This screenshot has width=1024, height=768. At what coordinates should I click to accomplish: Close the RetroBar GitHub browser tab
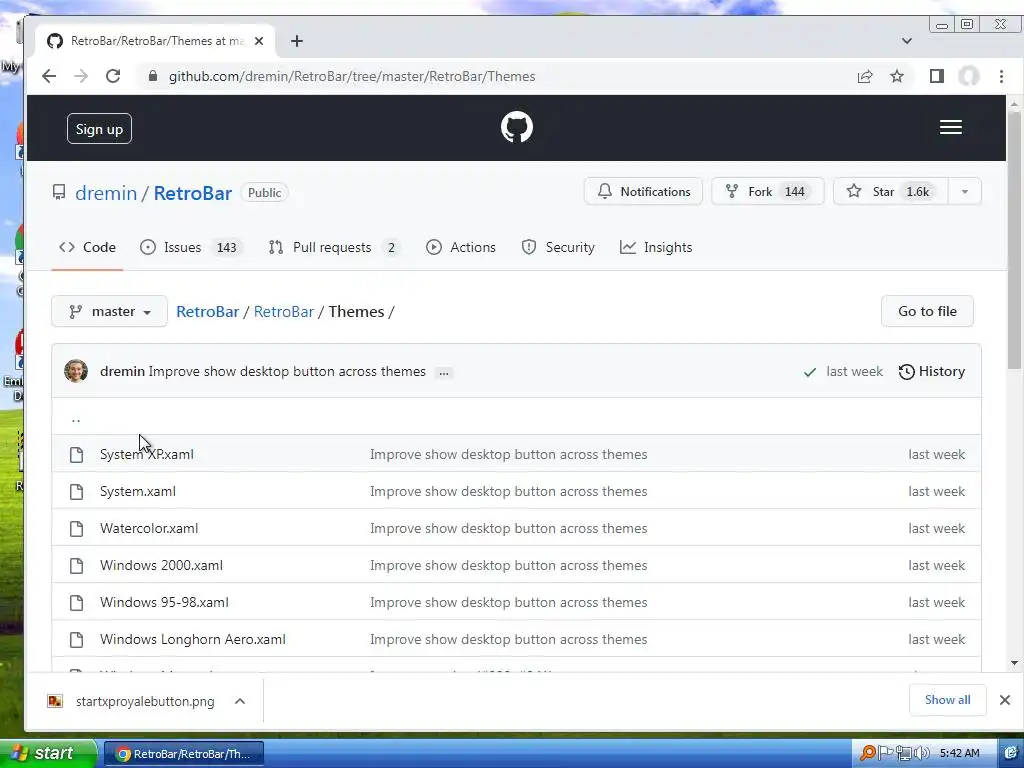click(x=259, y=41)
